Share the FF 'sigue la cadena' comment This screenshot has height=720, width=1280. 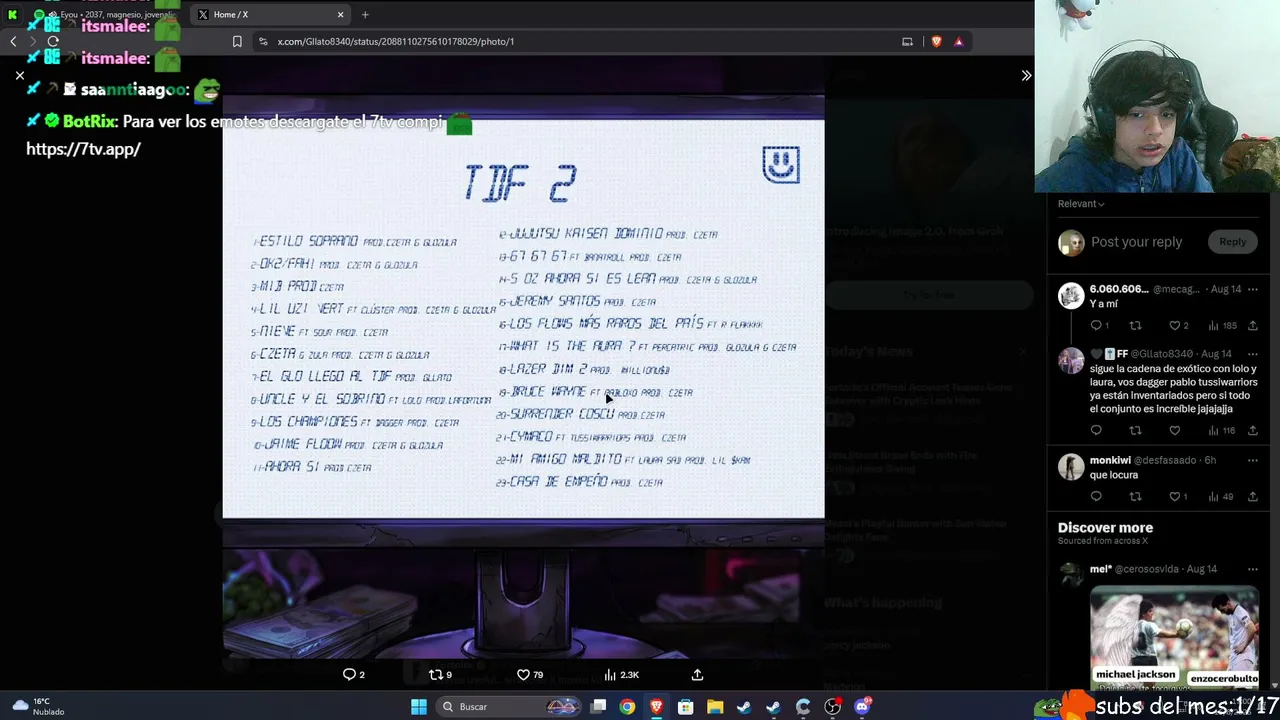(x=1252, y=431)
